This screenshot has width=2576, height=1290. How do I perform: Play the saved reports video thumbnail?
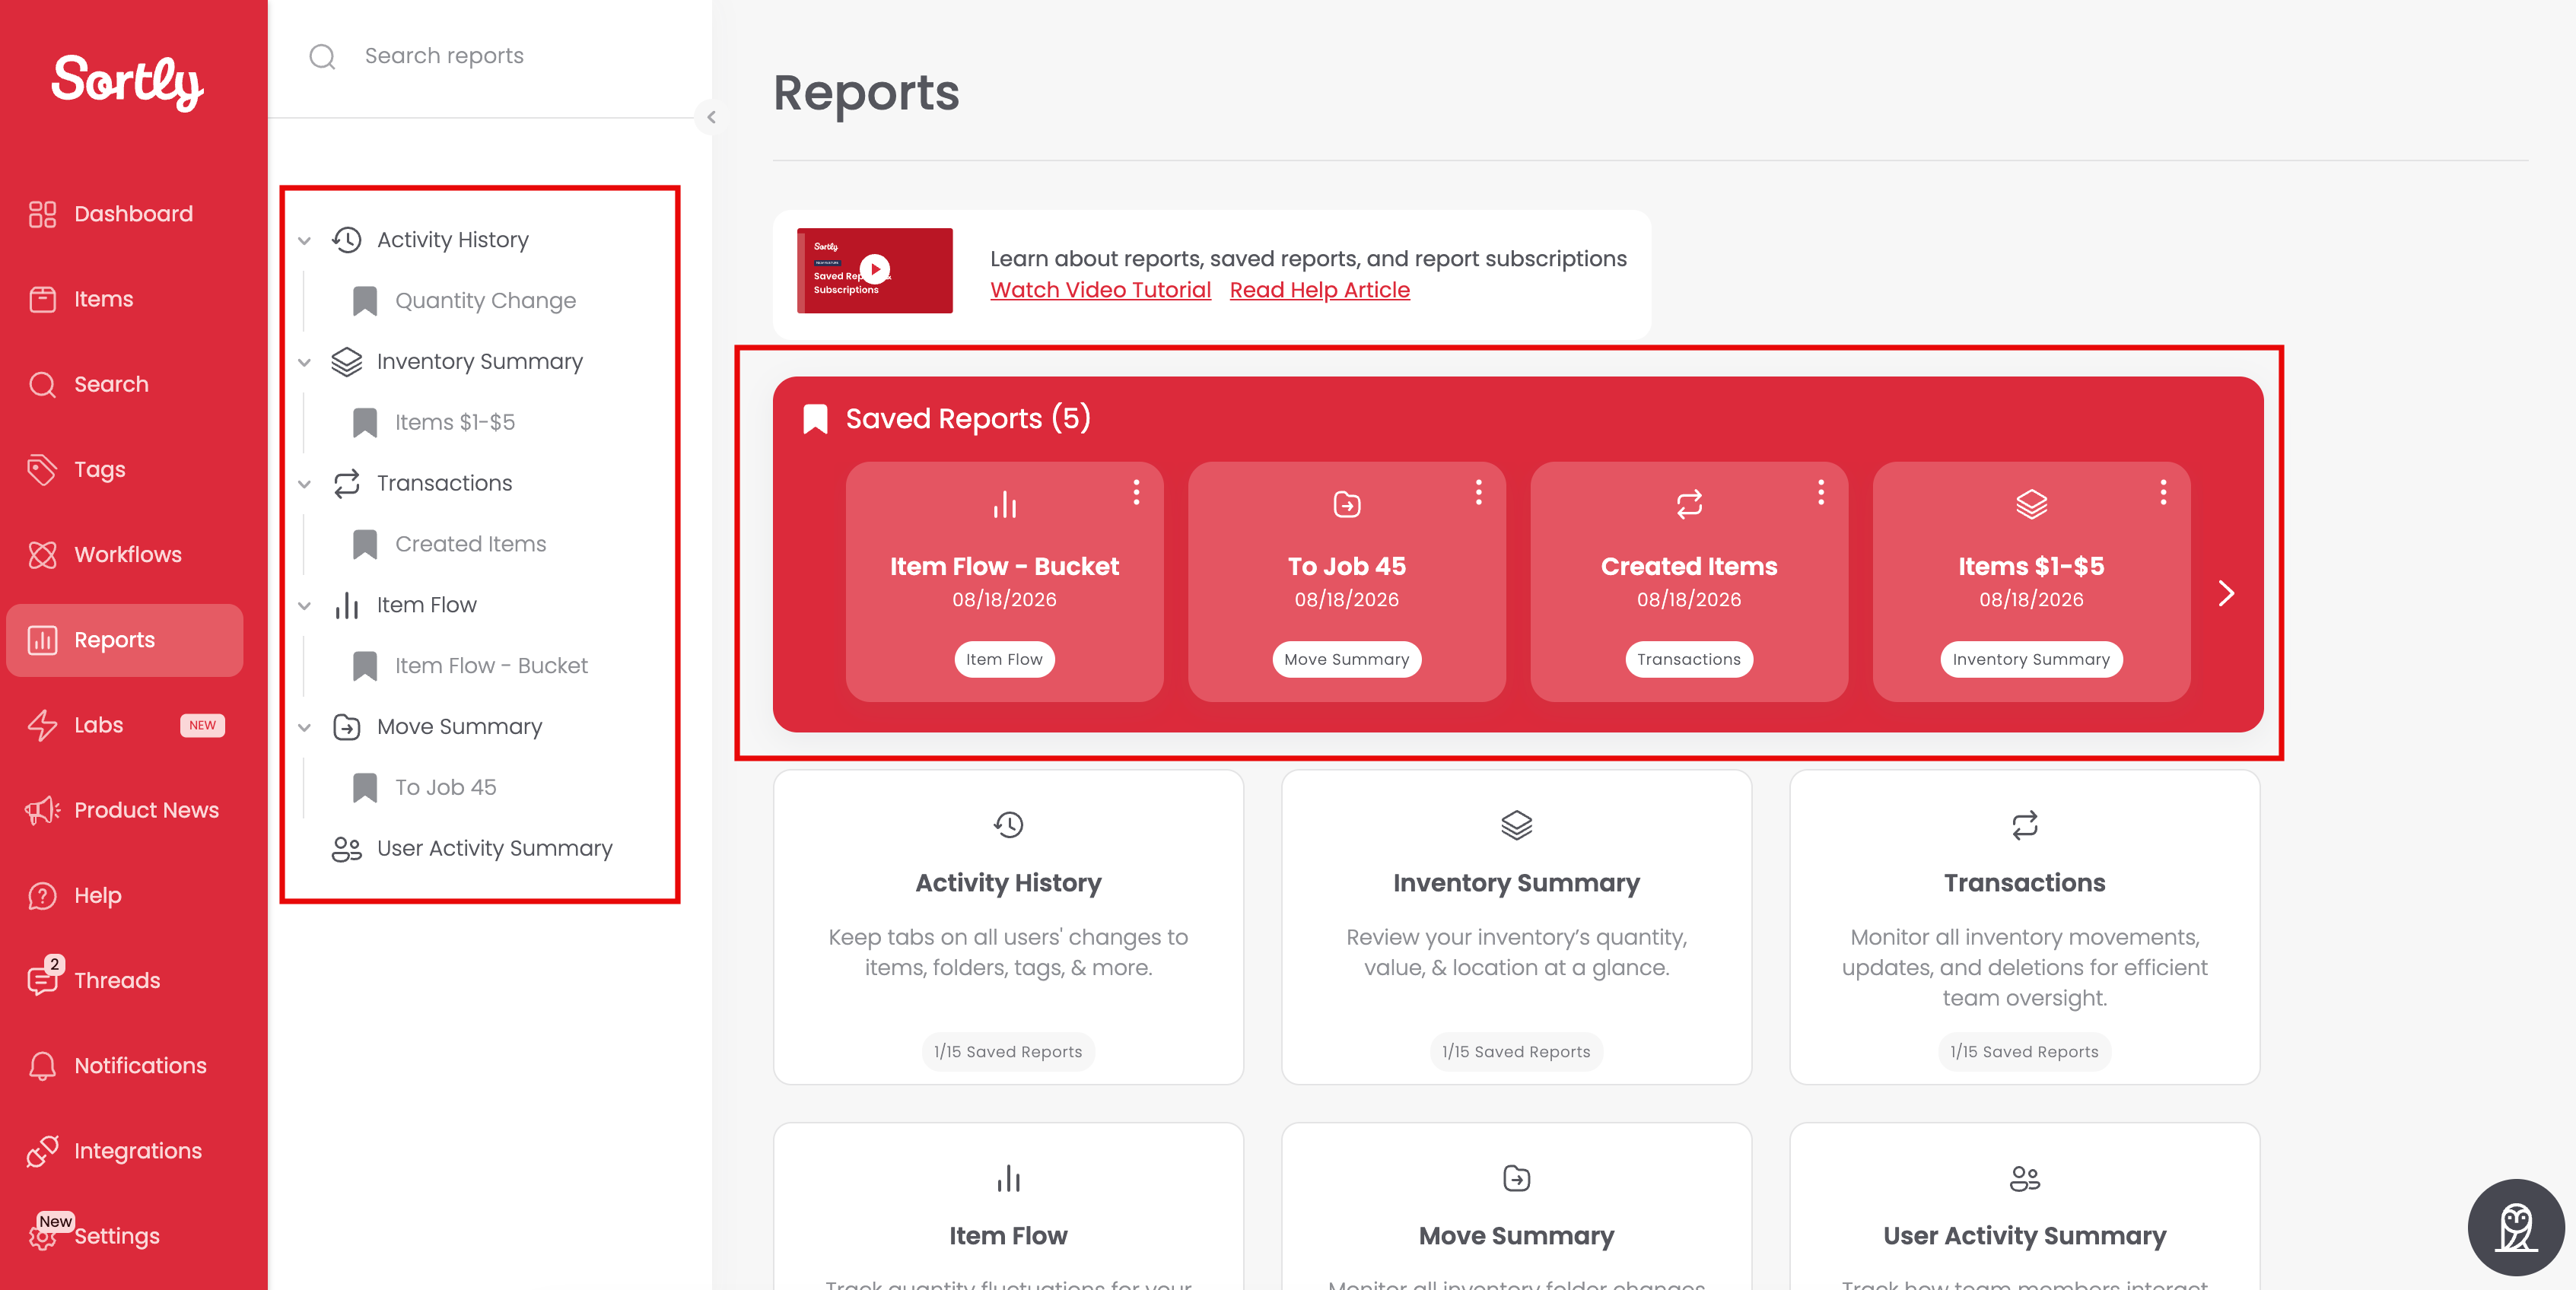875,270
